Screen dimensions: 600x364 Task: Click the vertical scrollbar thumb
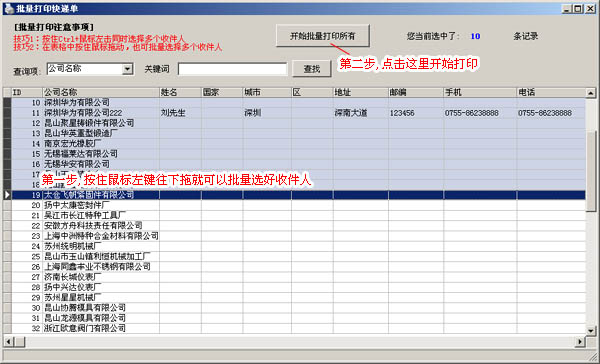click(x=590, y=170)
